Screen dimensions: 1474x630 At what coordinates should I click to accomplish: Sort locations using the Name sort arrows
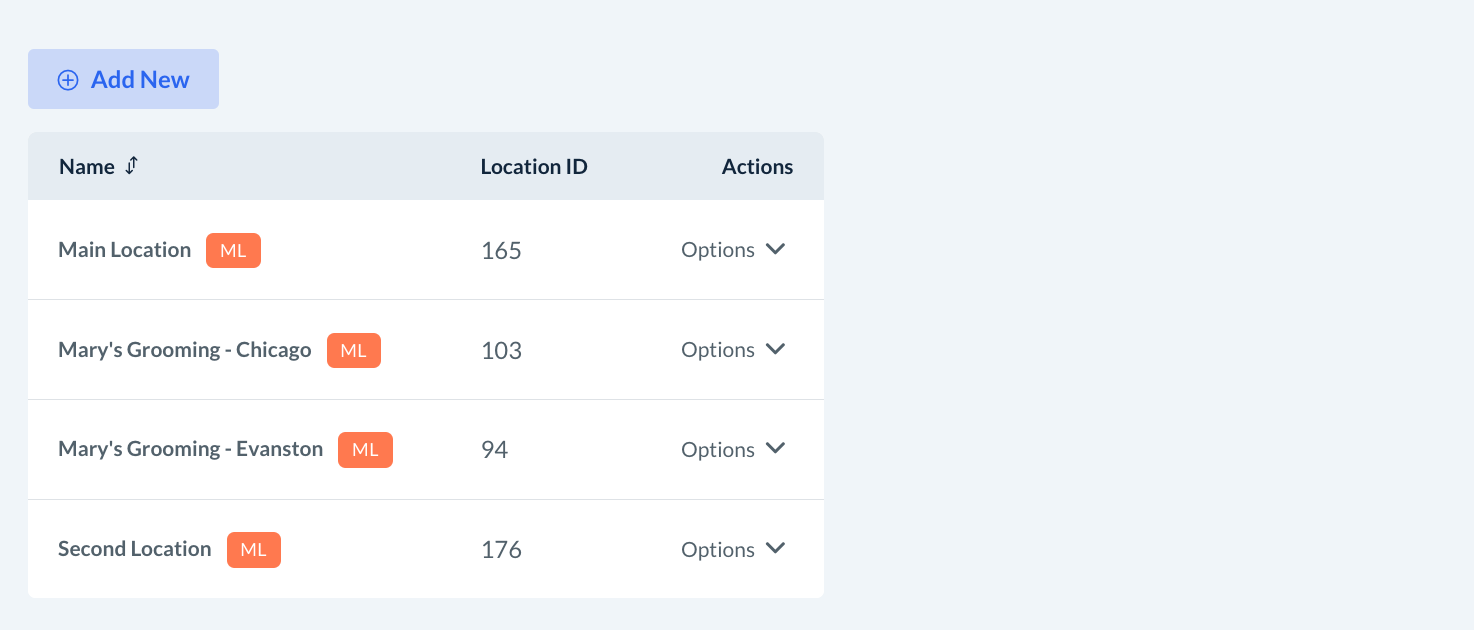(131, 166)
